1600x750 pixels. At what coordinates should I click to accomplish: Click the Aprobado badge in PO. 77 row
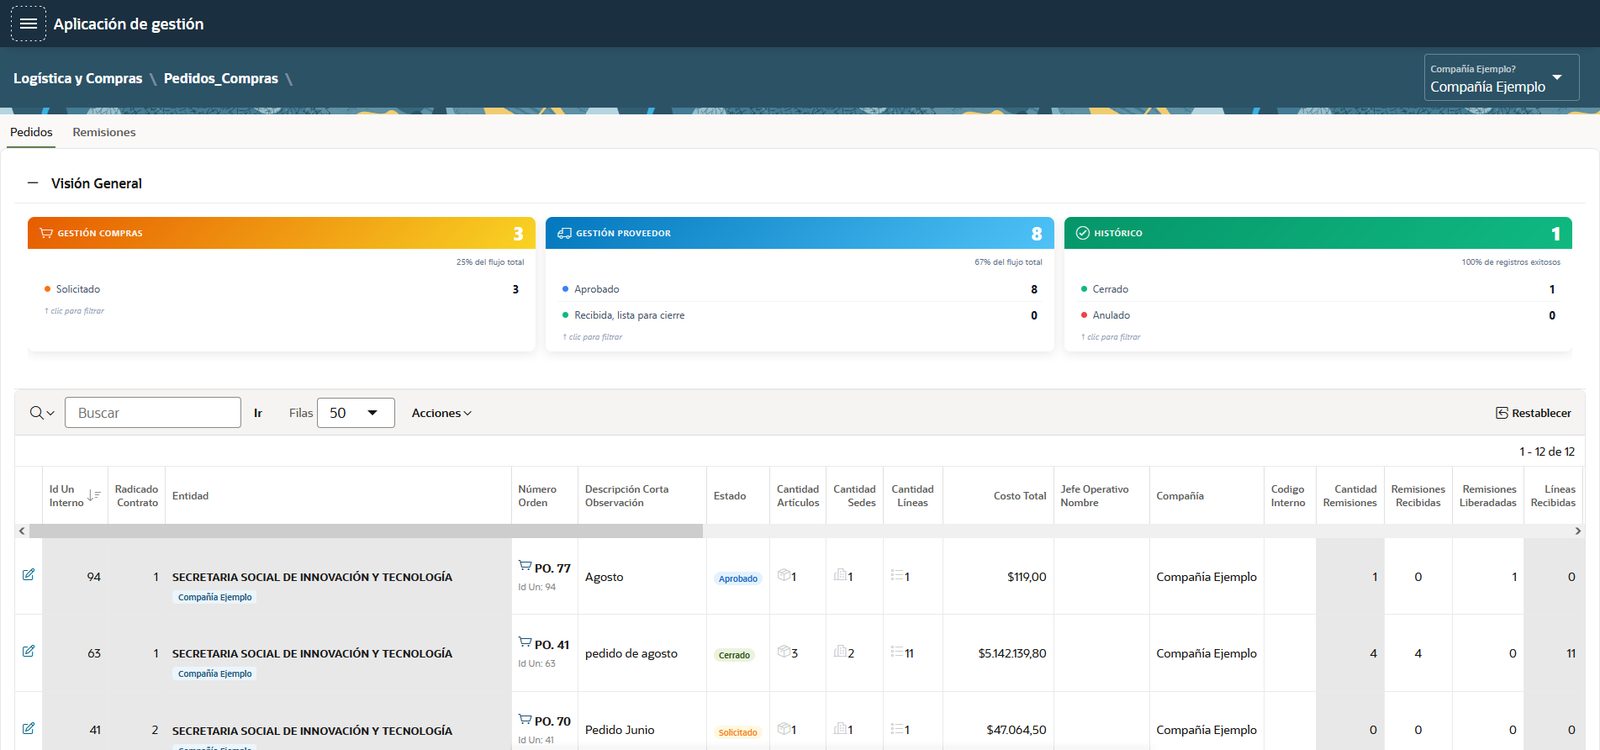point(738,578)
